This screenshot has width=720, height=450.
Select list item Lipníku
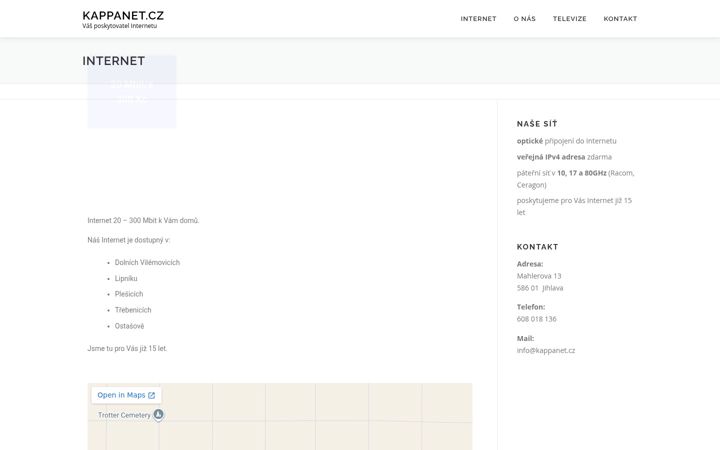[126, 279]
